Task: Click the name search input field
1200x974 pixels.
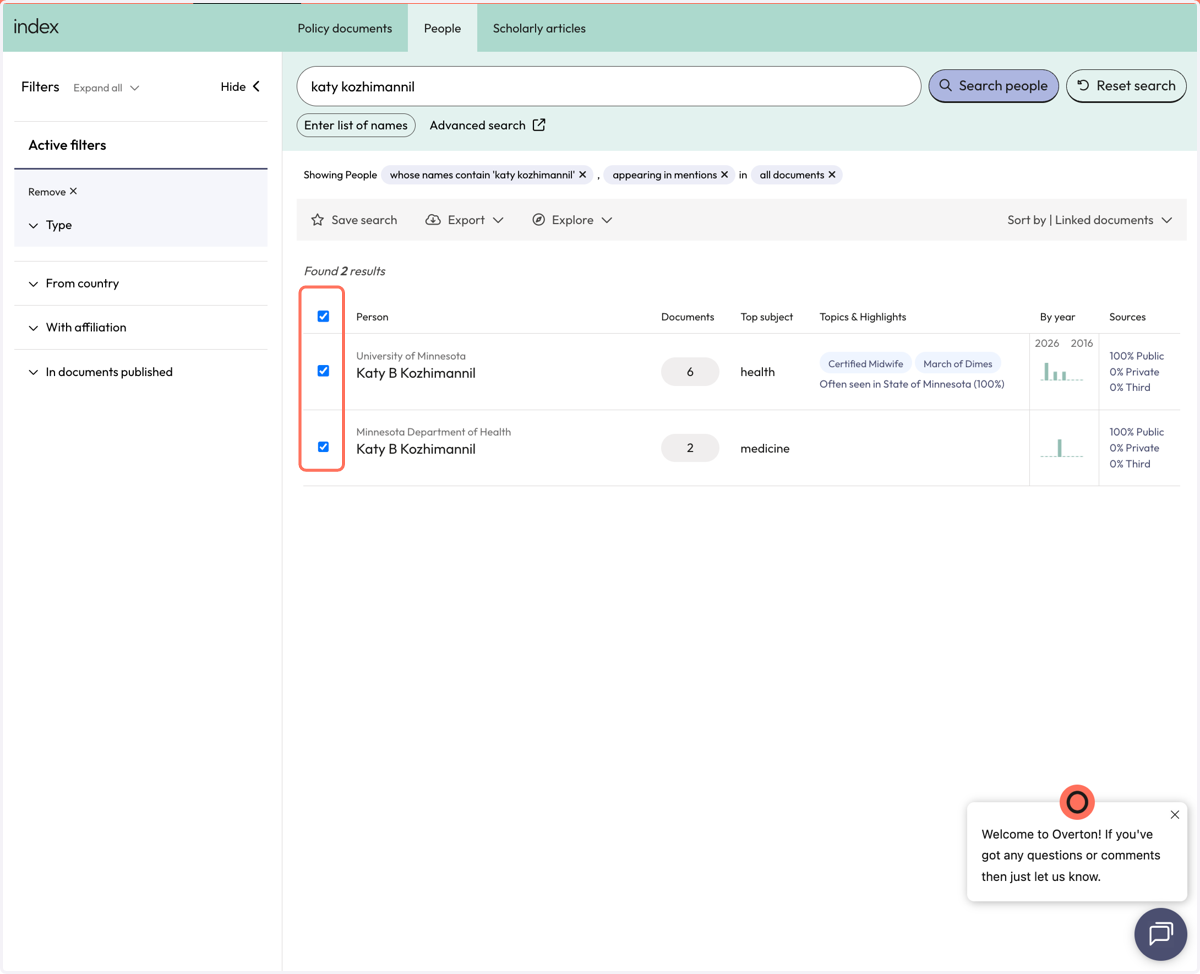Action: [x=609, y=86]
